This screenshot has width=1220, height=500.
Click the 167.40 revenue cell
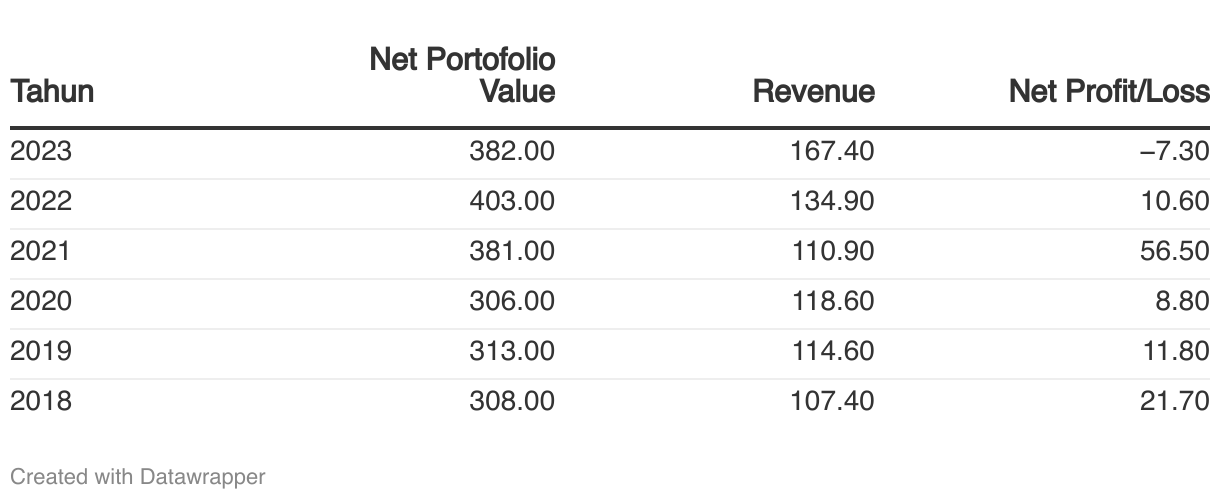point(831,152)
